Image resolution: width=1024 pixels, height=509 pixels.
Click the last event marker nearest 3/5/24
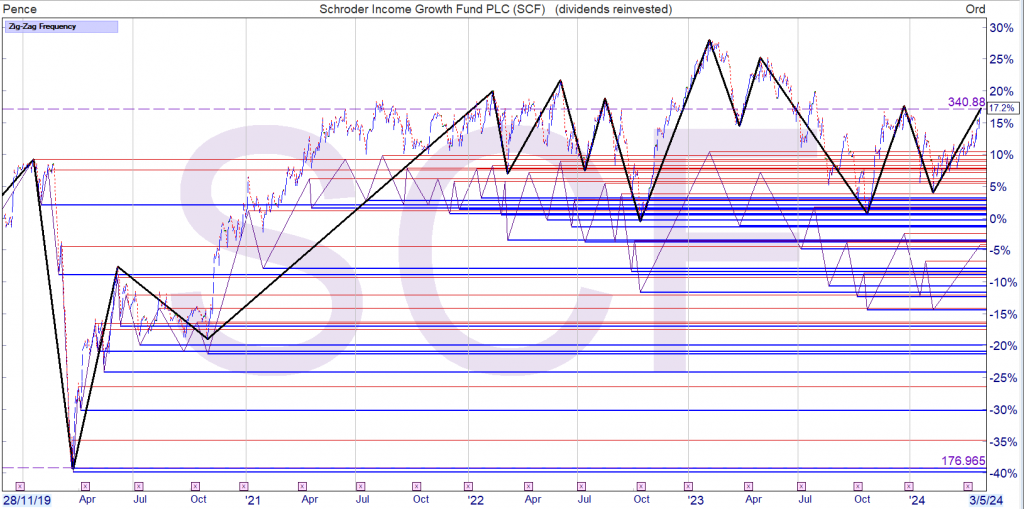pyautogui.click(x=969, y=486)
